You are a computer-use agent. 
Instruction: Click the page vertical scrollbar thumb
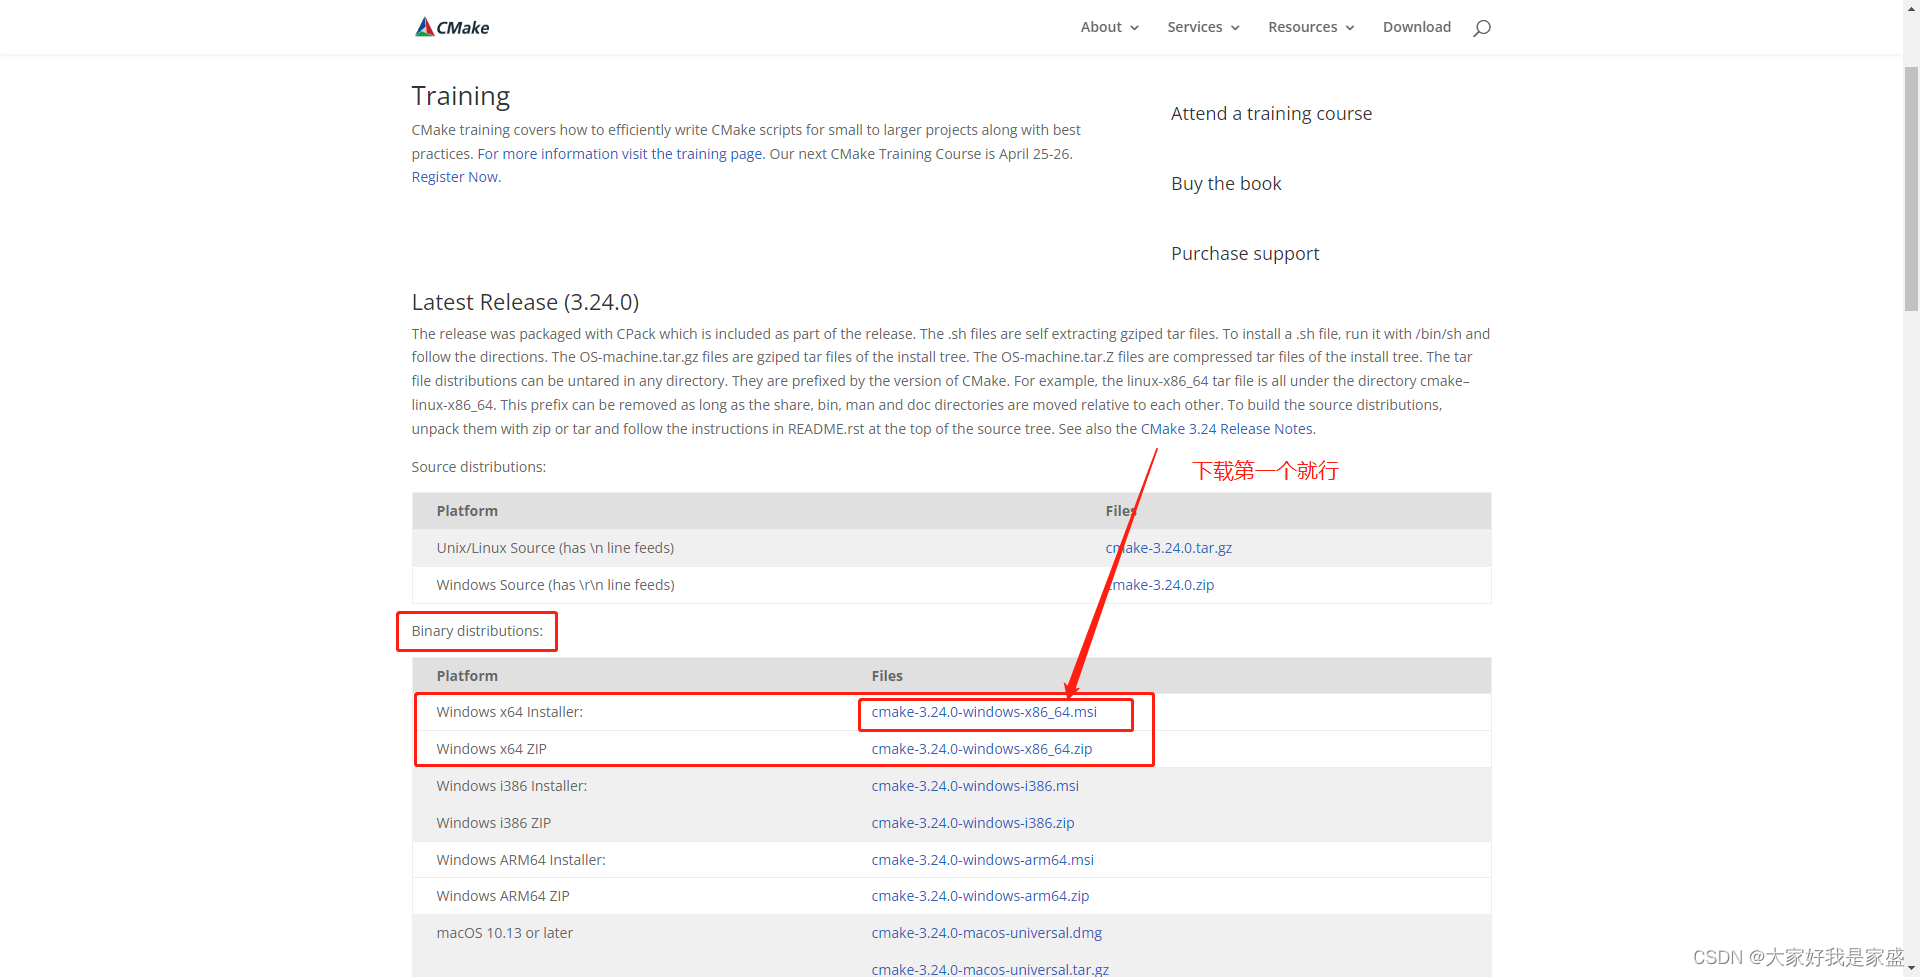coord(1911,188)
